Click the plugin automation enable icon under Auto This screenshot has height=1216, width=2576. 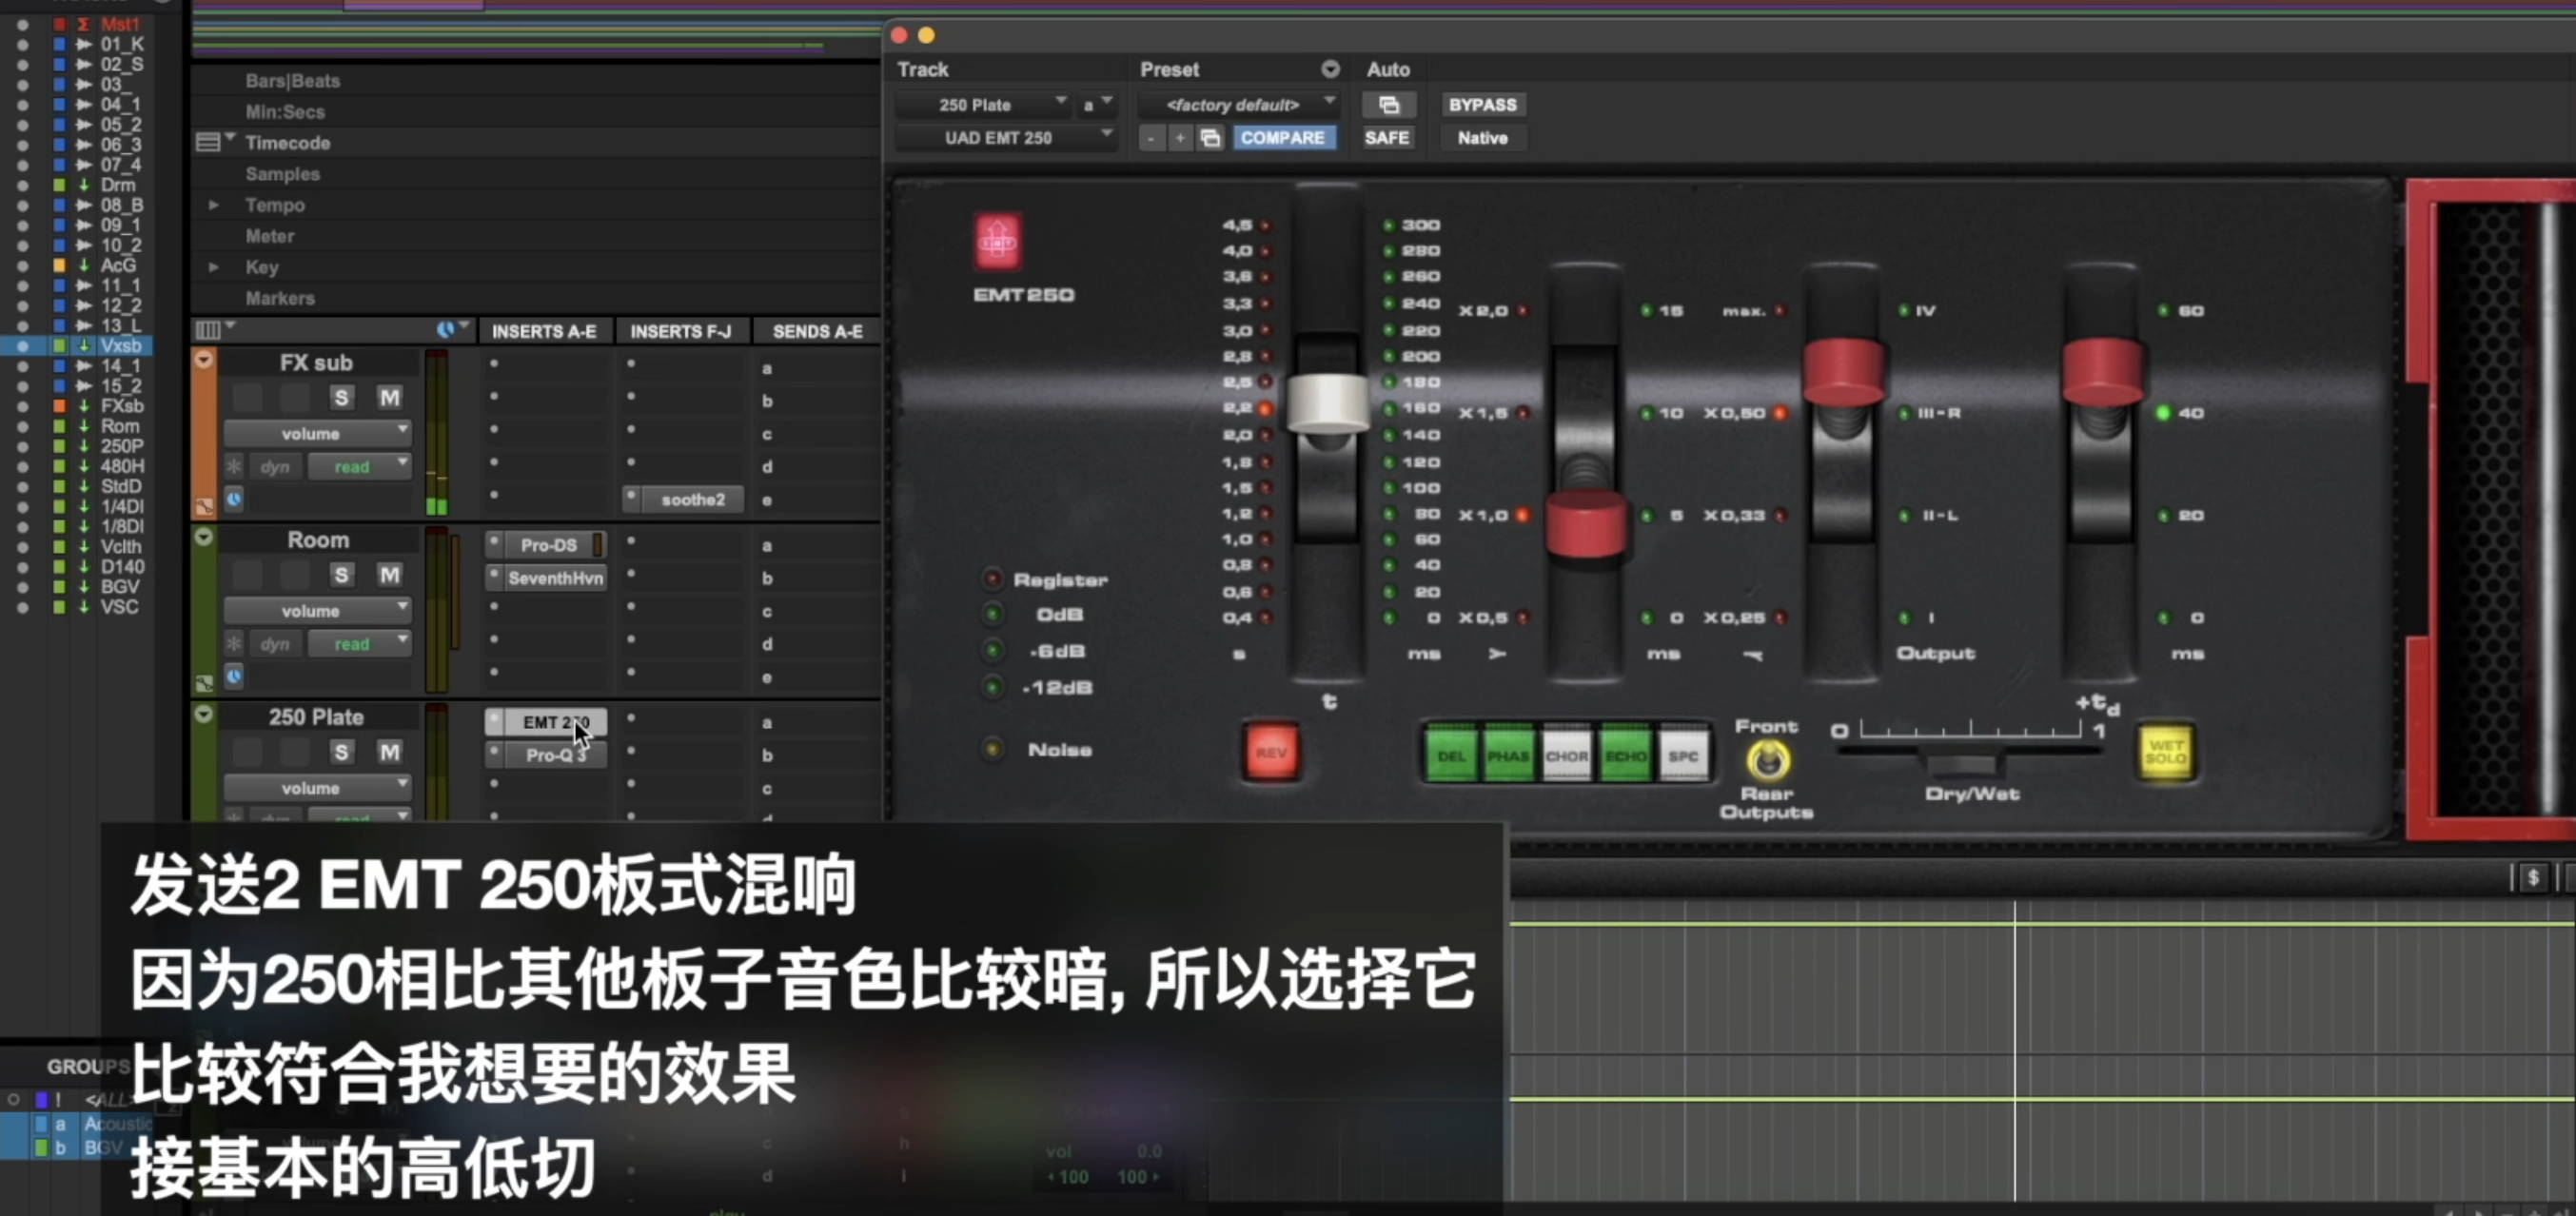tap(1388, 105)
